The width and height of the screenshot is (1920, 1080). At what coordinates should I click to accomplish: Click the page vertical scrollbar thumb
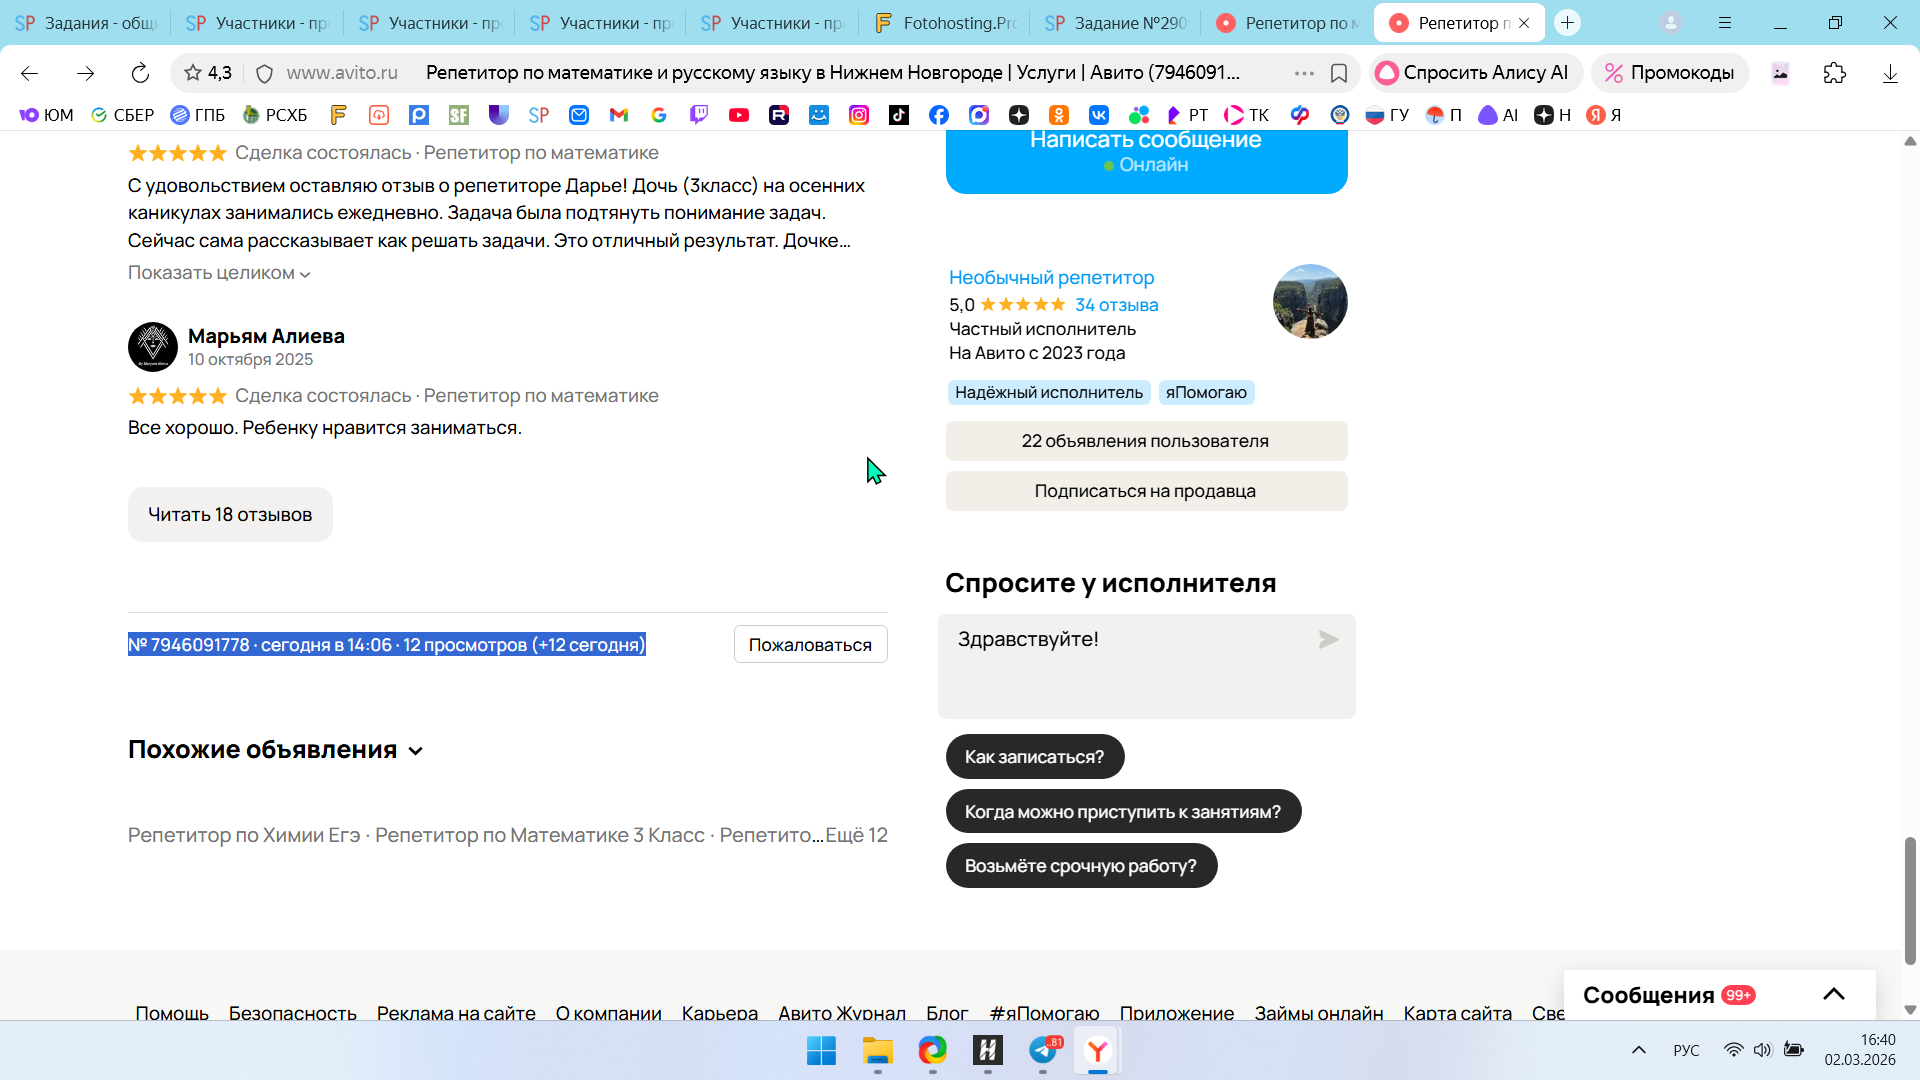[x=1910, y=900]
